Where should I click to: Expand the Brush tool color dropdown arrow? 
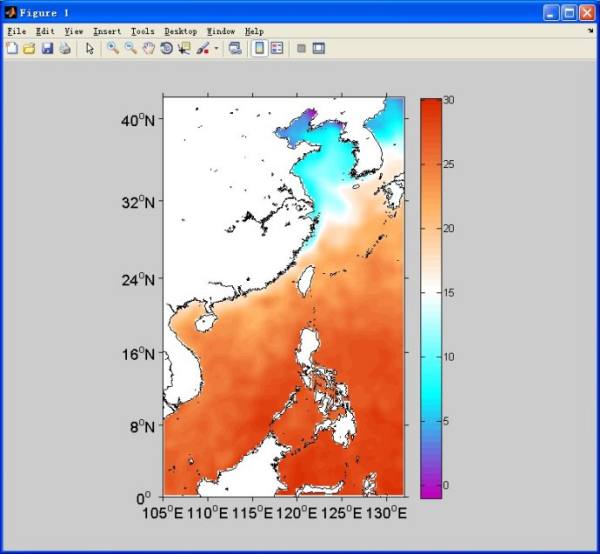click(x=216, y=48)
